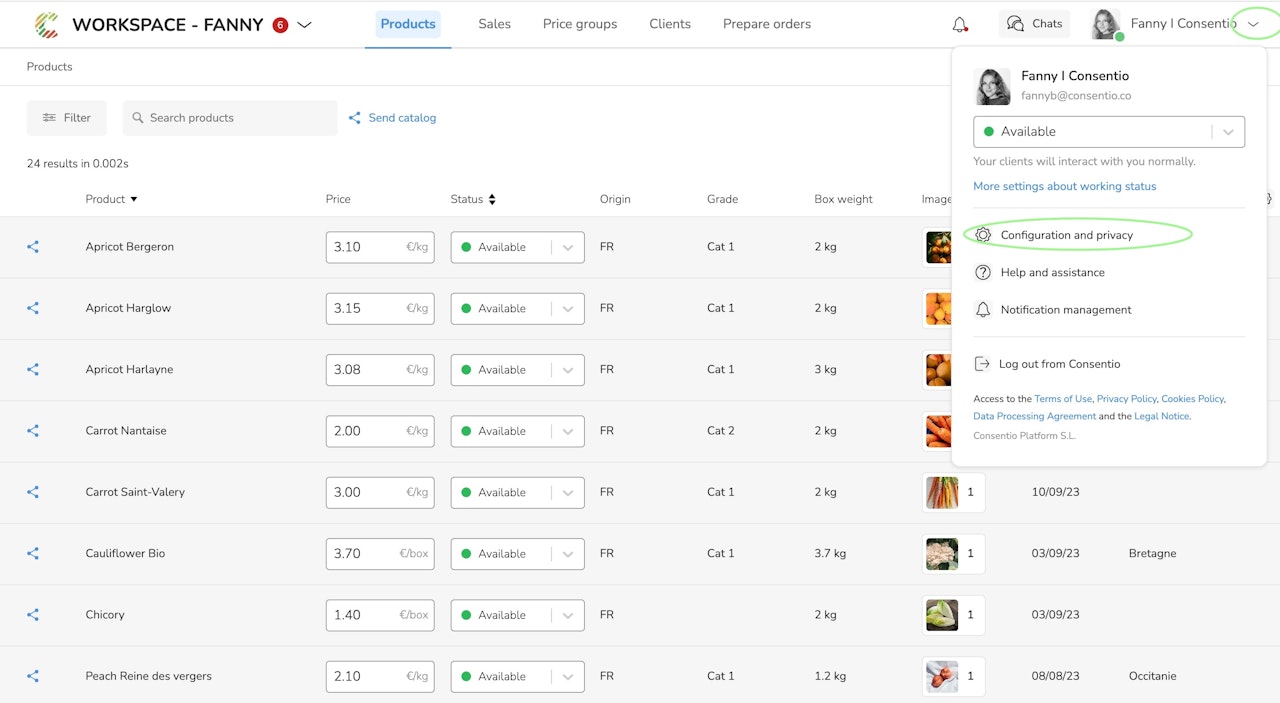Image resolution: width=1280 pixels, height=703 pixels.
Task: Click the notification bell icon in the header
Action: tap(960, 25)
